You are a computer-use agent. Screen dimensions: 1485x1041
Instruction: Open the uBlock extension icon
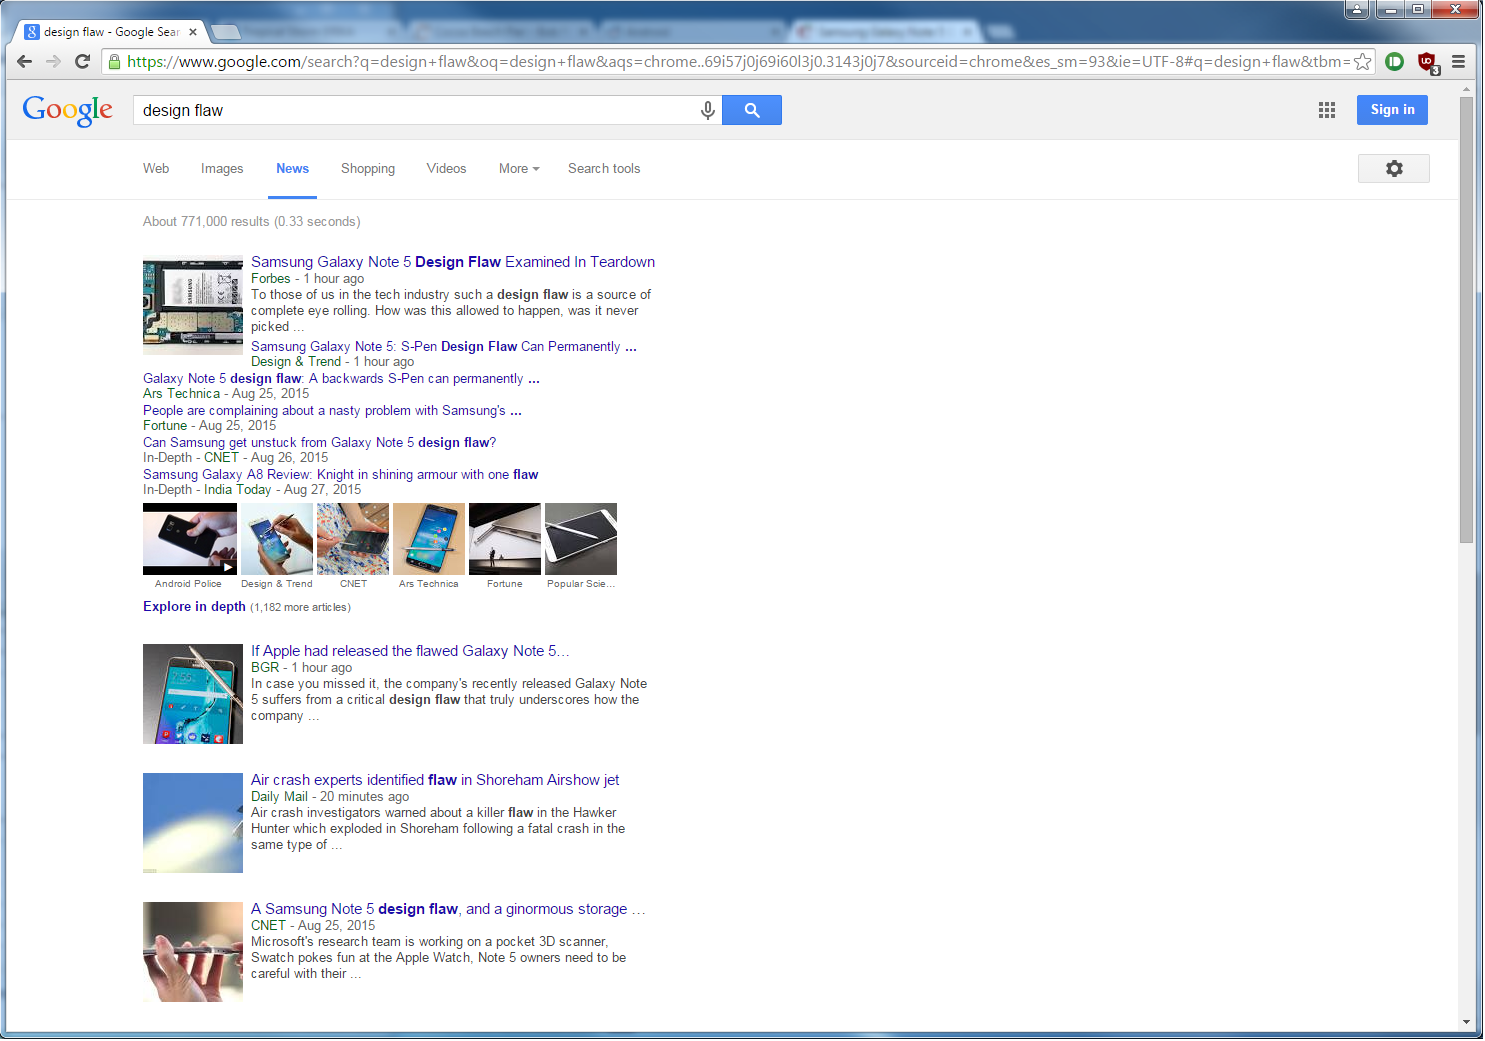click(1428, 63)
